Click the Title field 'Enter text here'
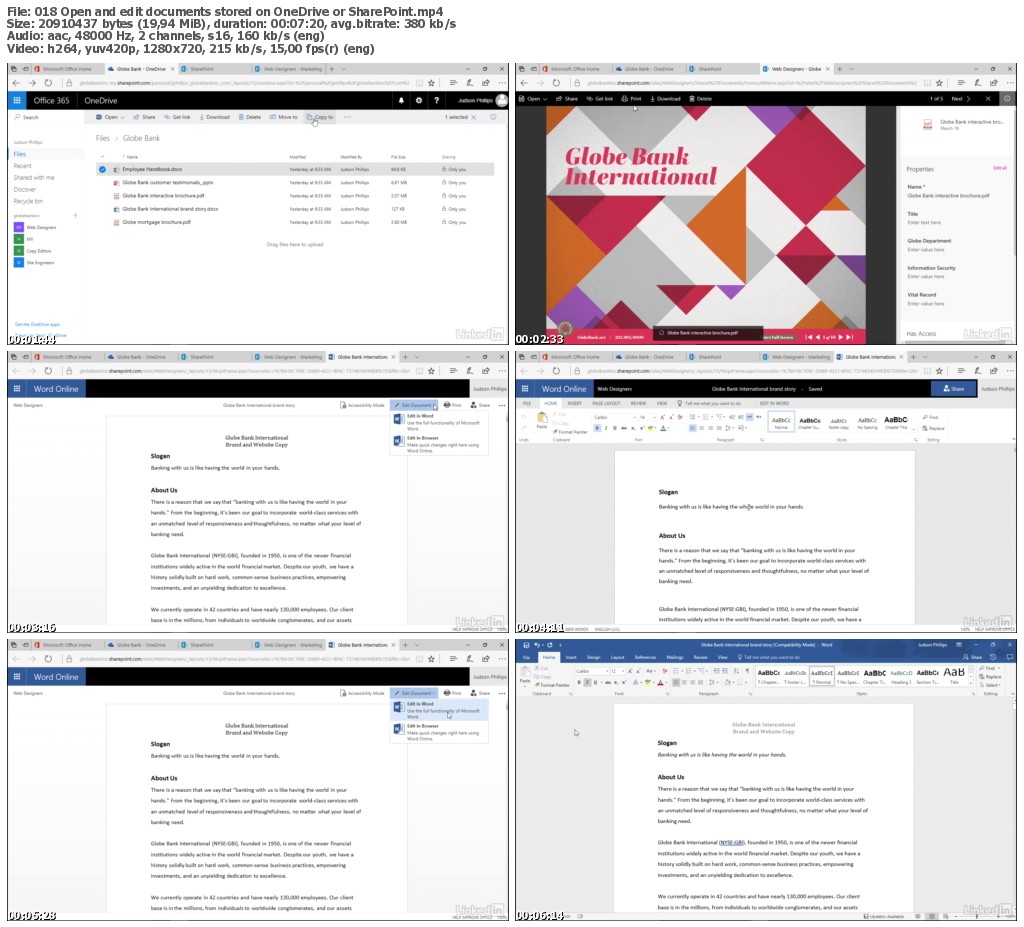Viewport: 1024px width, 927px height. [x=924, y=223]
